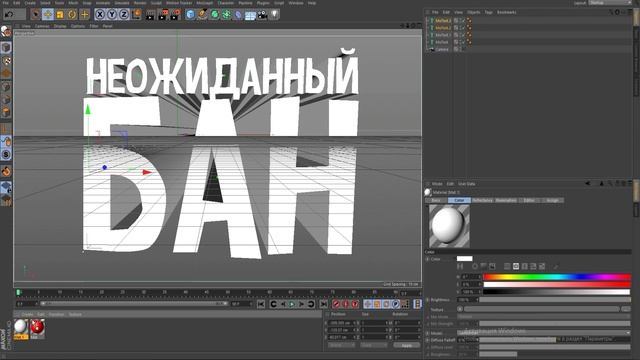
Task: Click on the hue rainbow slider
Action: [x=557, y=277]
